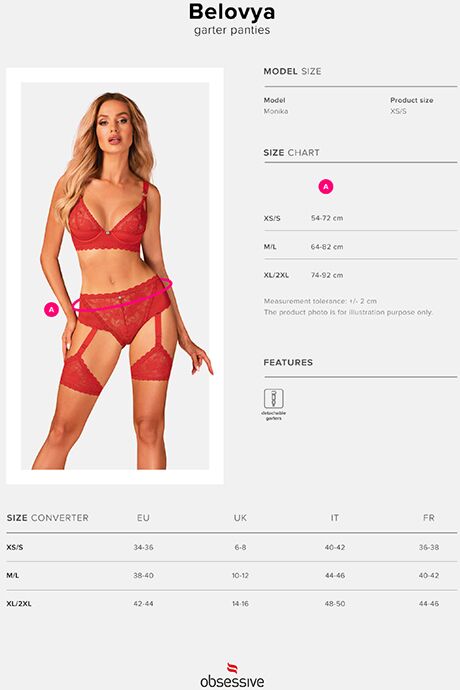Viewport: 460px width, 690px height.
Task: Click the model product photo
Action: pyautogui.click(x=115, y=276)
